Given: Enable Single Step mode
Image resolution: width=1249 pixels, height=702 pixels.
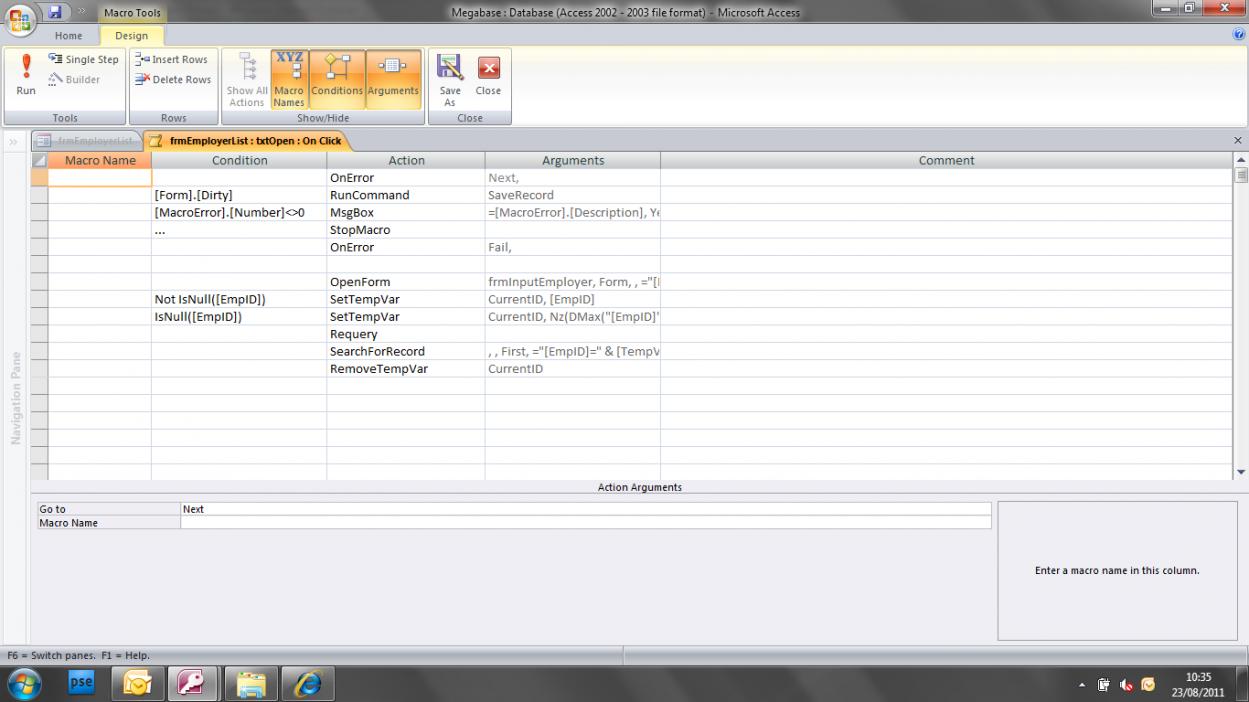Looking at the screenshot, I should [x=83, y=59].
